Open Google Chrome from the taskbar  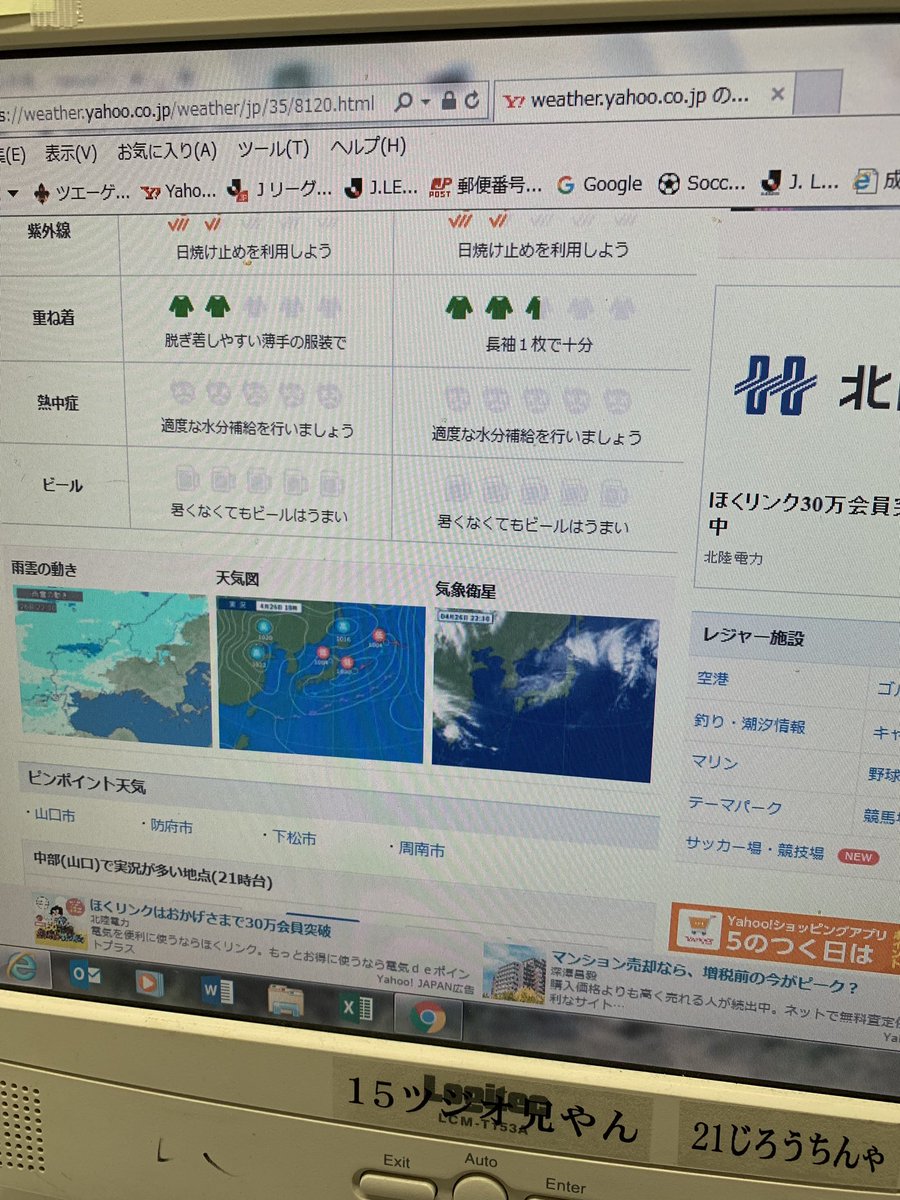[428, 1016]
